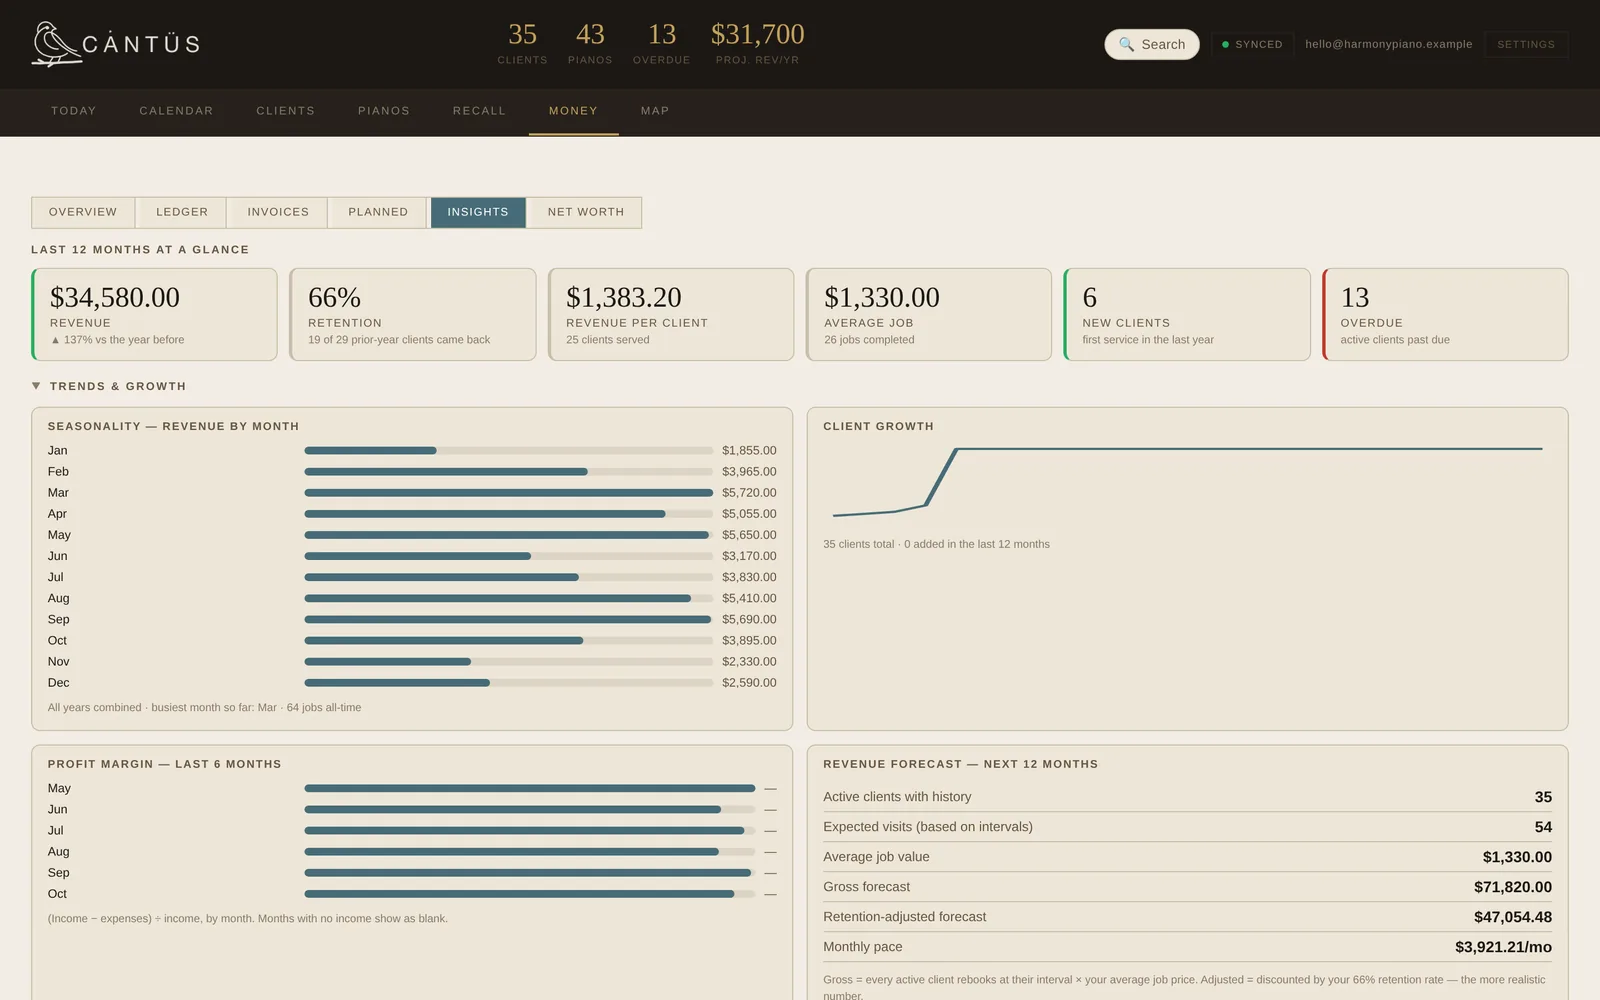The height and width of the screenshot is (1000, 1600).
Task: Open the Map tab
Action: point(655,111)
